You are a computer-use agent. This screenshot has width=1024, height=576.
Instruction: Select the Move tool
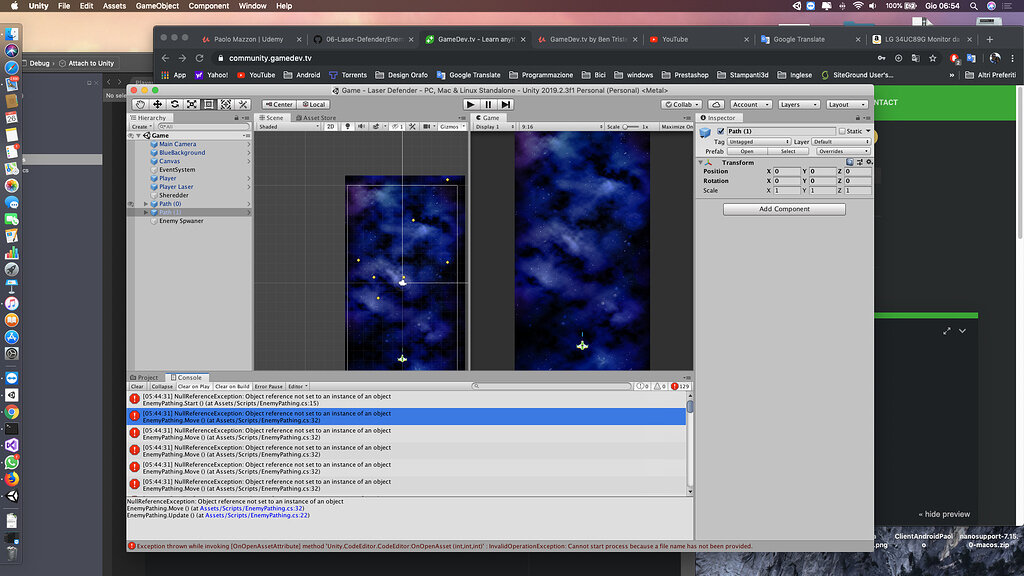click(158, 104)
